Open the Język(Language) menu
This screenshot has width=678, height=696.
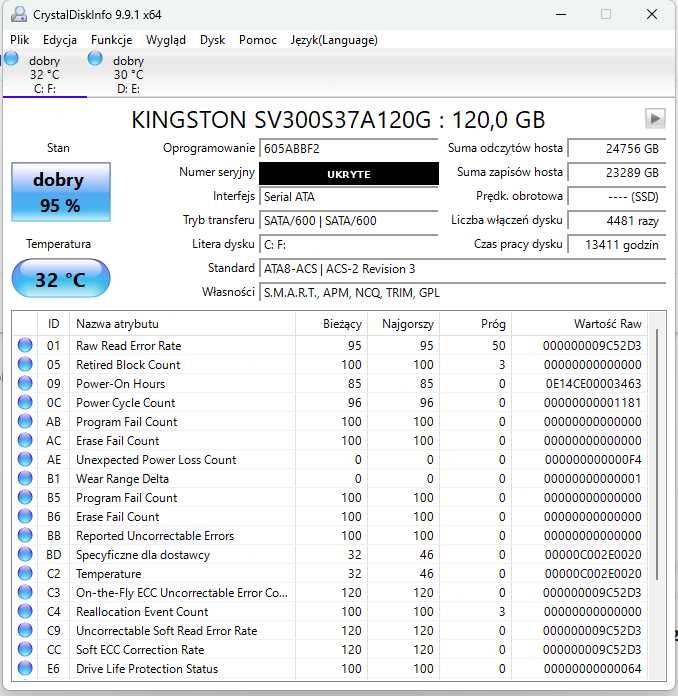pos(334,40)
